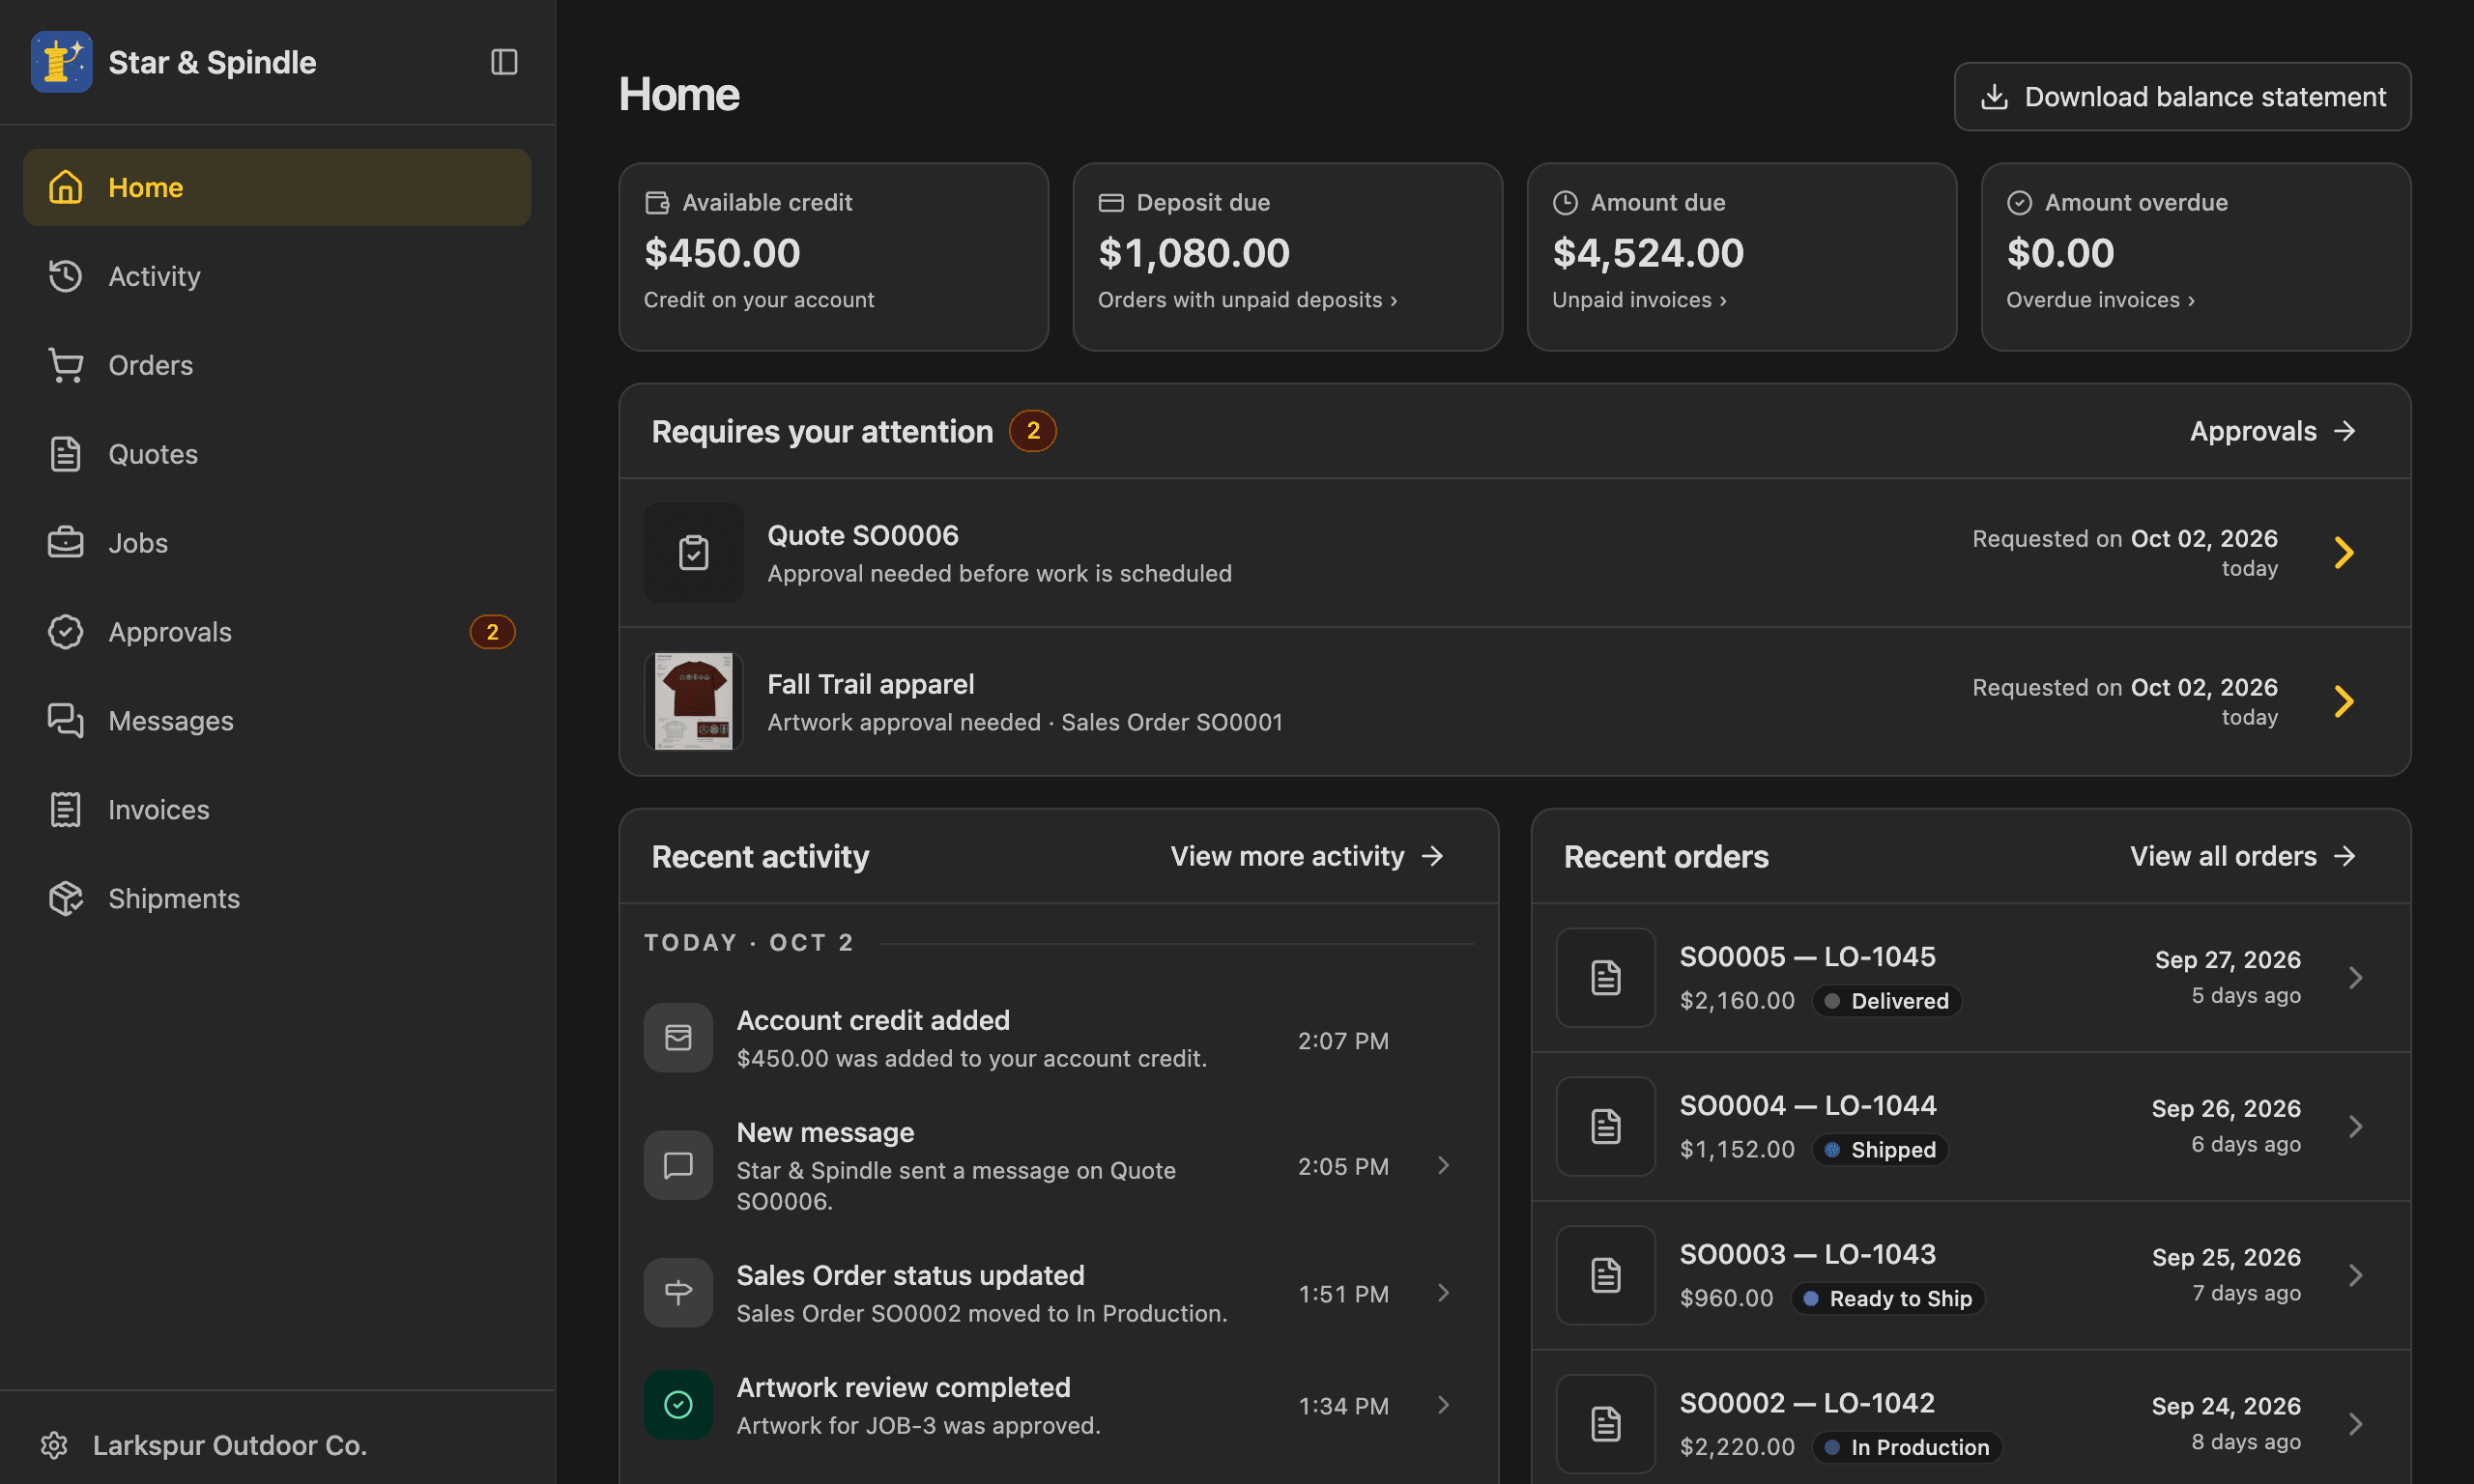Open Sales Order status updated chevron
Viewport: 2474px width, 1484px height.
[x=1443, y=1293]
